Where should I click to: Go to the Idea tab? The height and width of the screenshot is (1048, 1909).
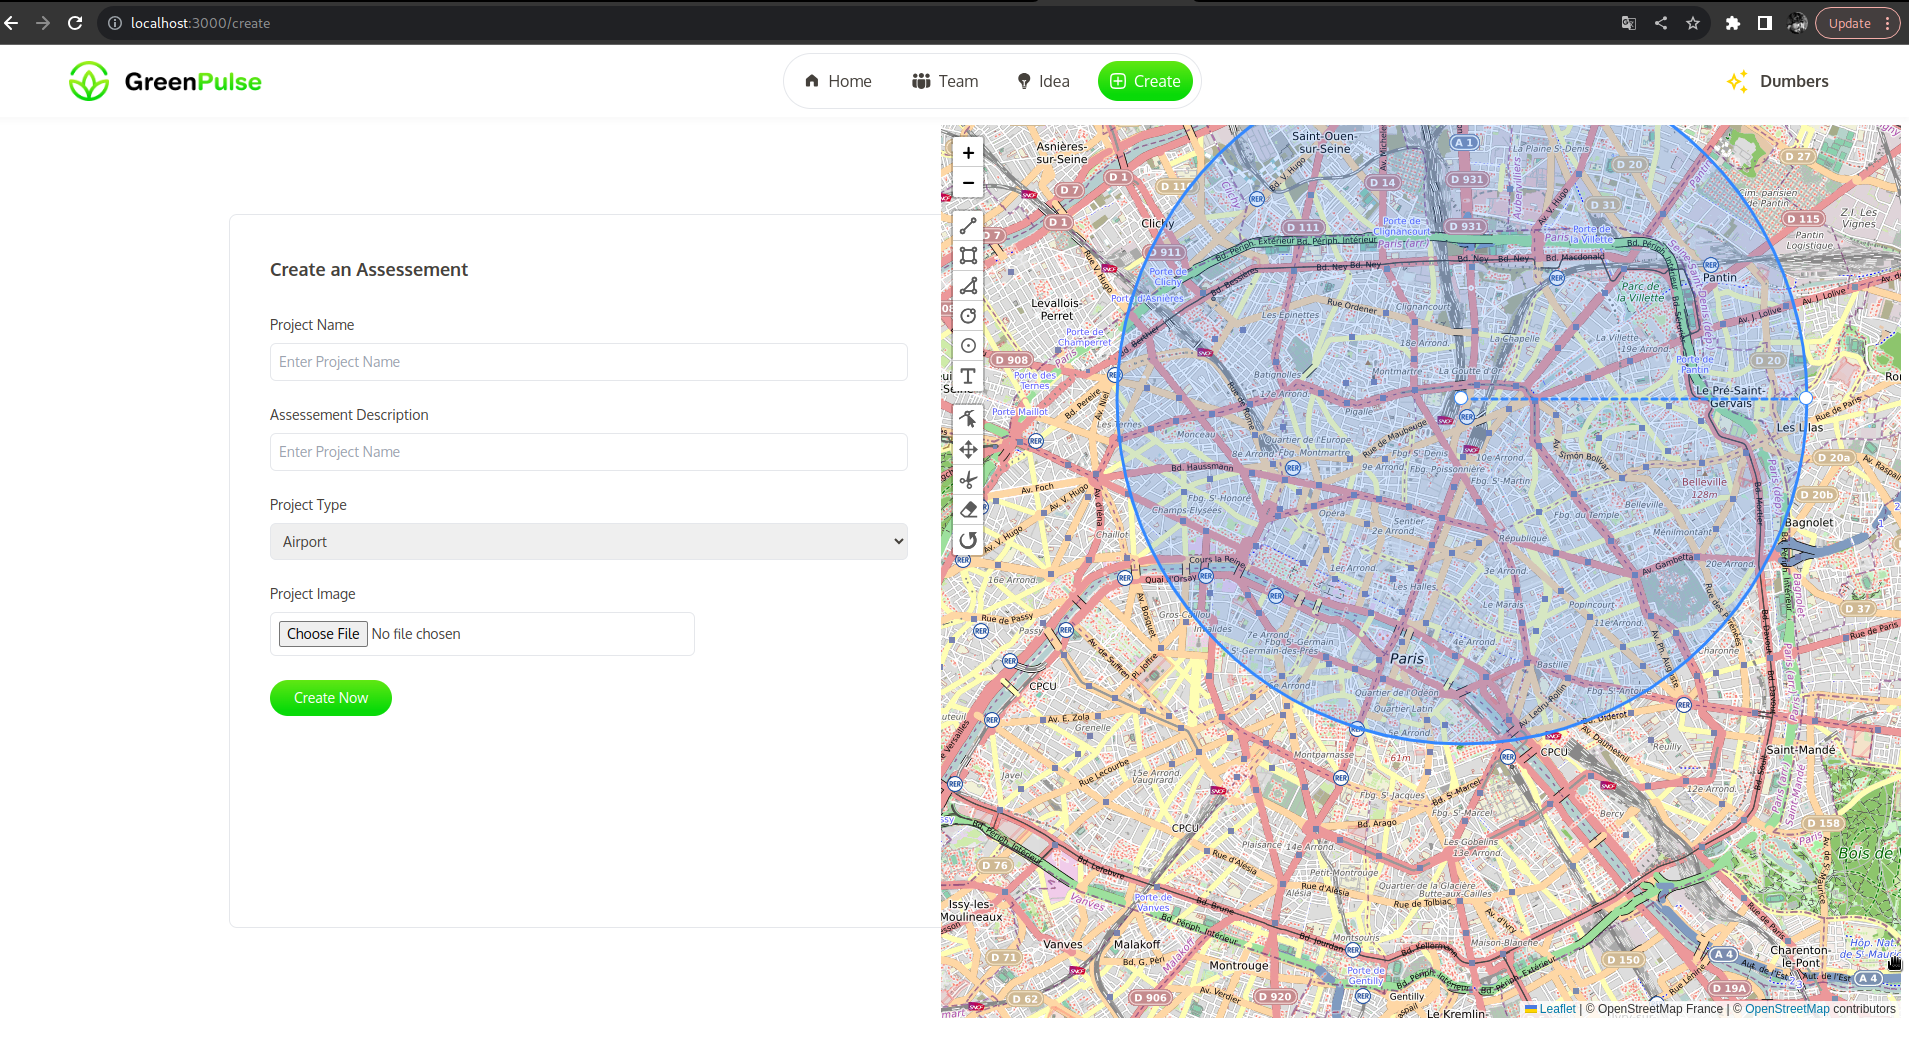tap(1043, 81)
